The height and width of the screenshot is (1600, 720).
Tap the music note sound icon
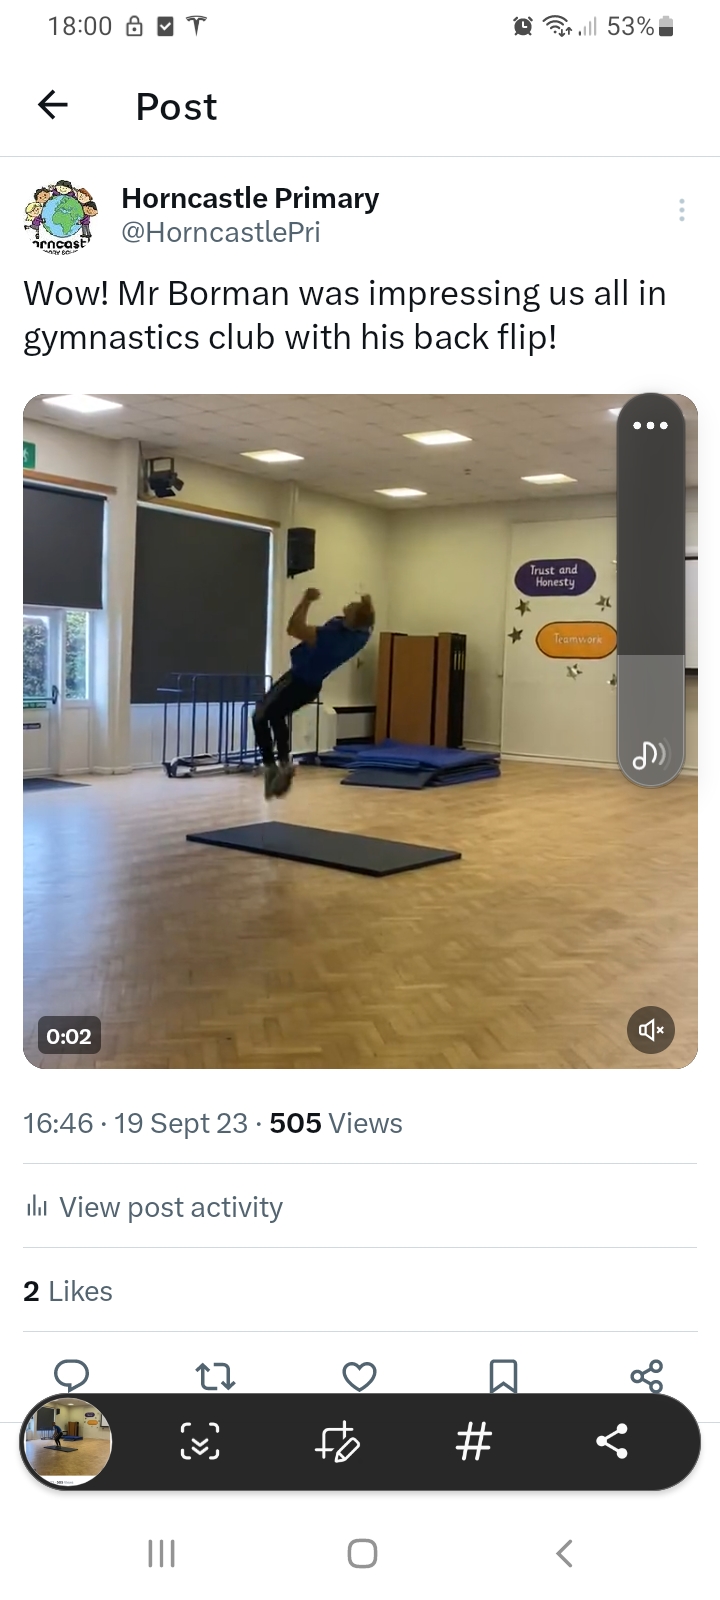[x=650, y=754]
